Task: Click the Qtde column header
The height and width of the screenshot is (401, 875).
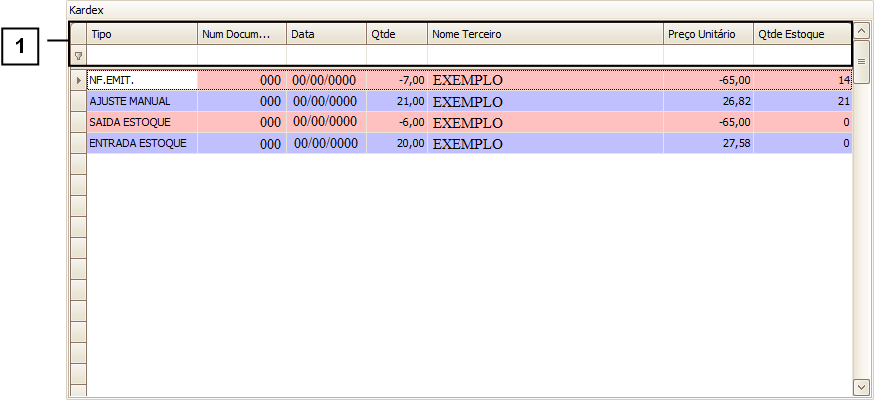Action: point(397,34)
